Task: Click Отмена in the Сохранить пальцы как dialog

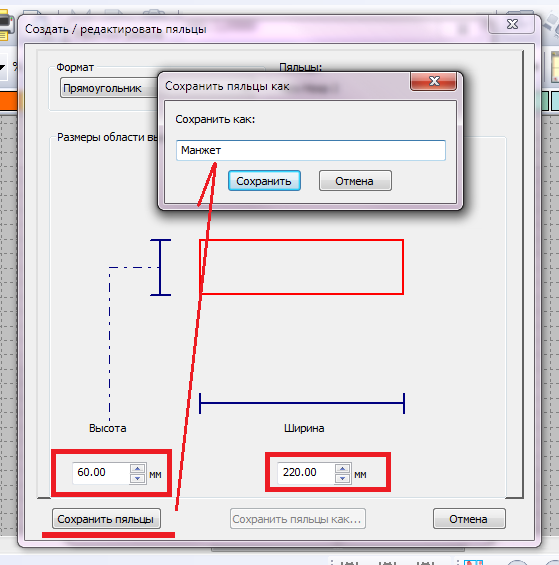Action: [355, 181]
